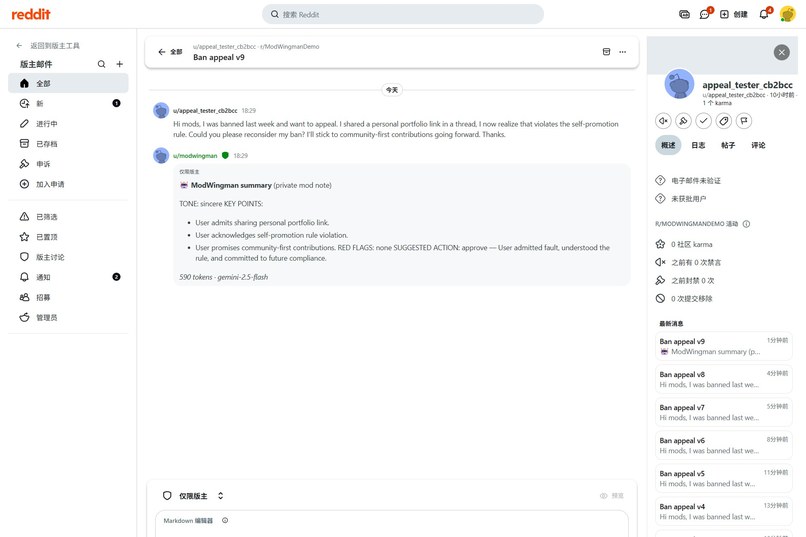
Task: Open the 招募 folder
Action: click(x=68, y=298)
